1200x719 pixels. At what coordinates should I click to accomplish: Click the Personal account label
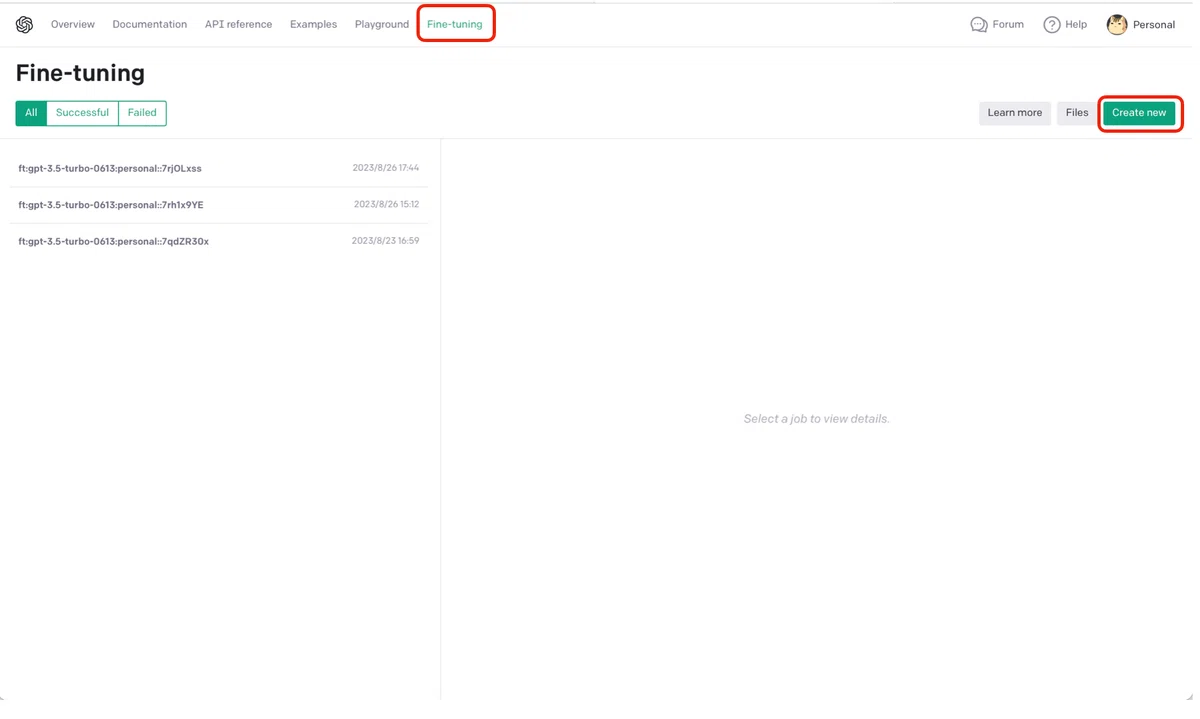(x=1154, y=25)
